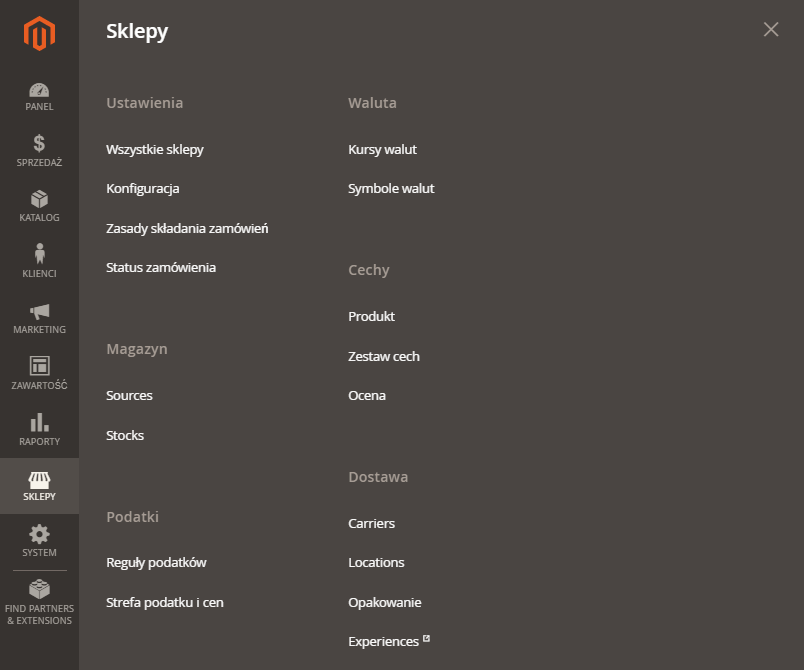The image size is (804, 670).
Task: Open the Konfiguracja settings page
Action: (x=143, y=188)
